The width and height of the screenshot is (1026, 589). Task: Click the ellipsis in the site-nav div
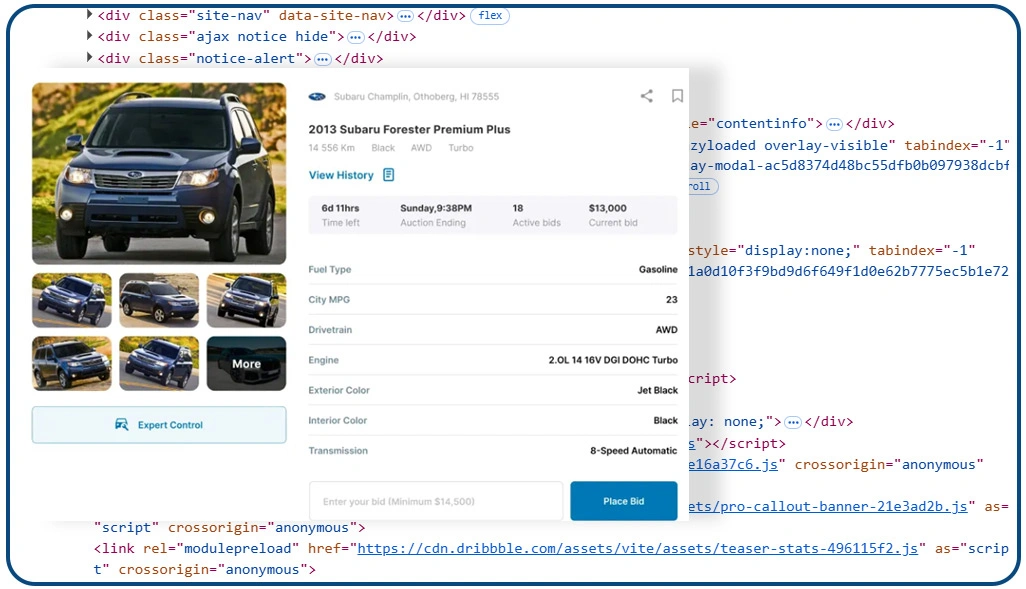(x=406, y=16)
